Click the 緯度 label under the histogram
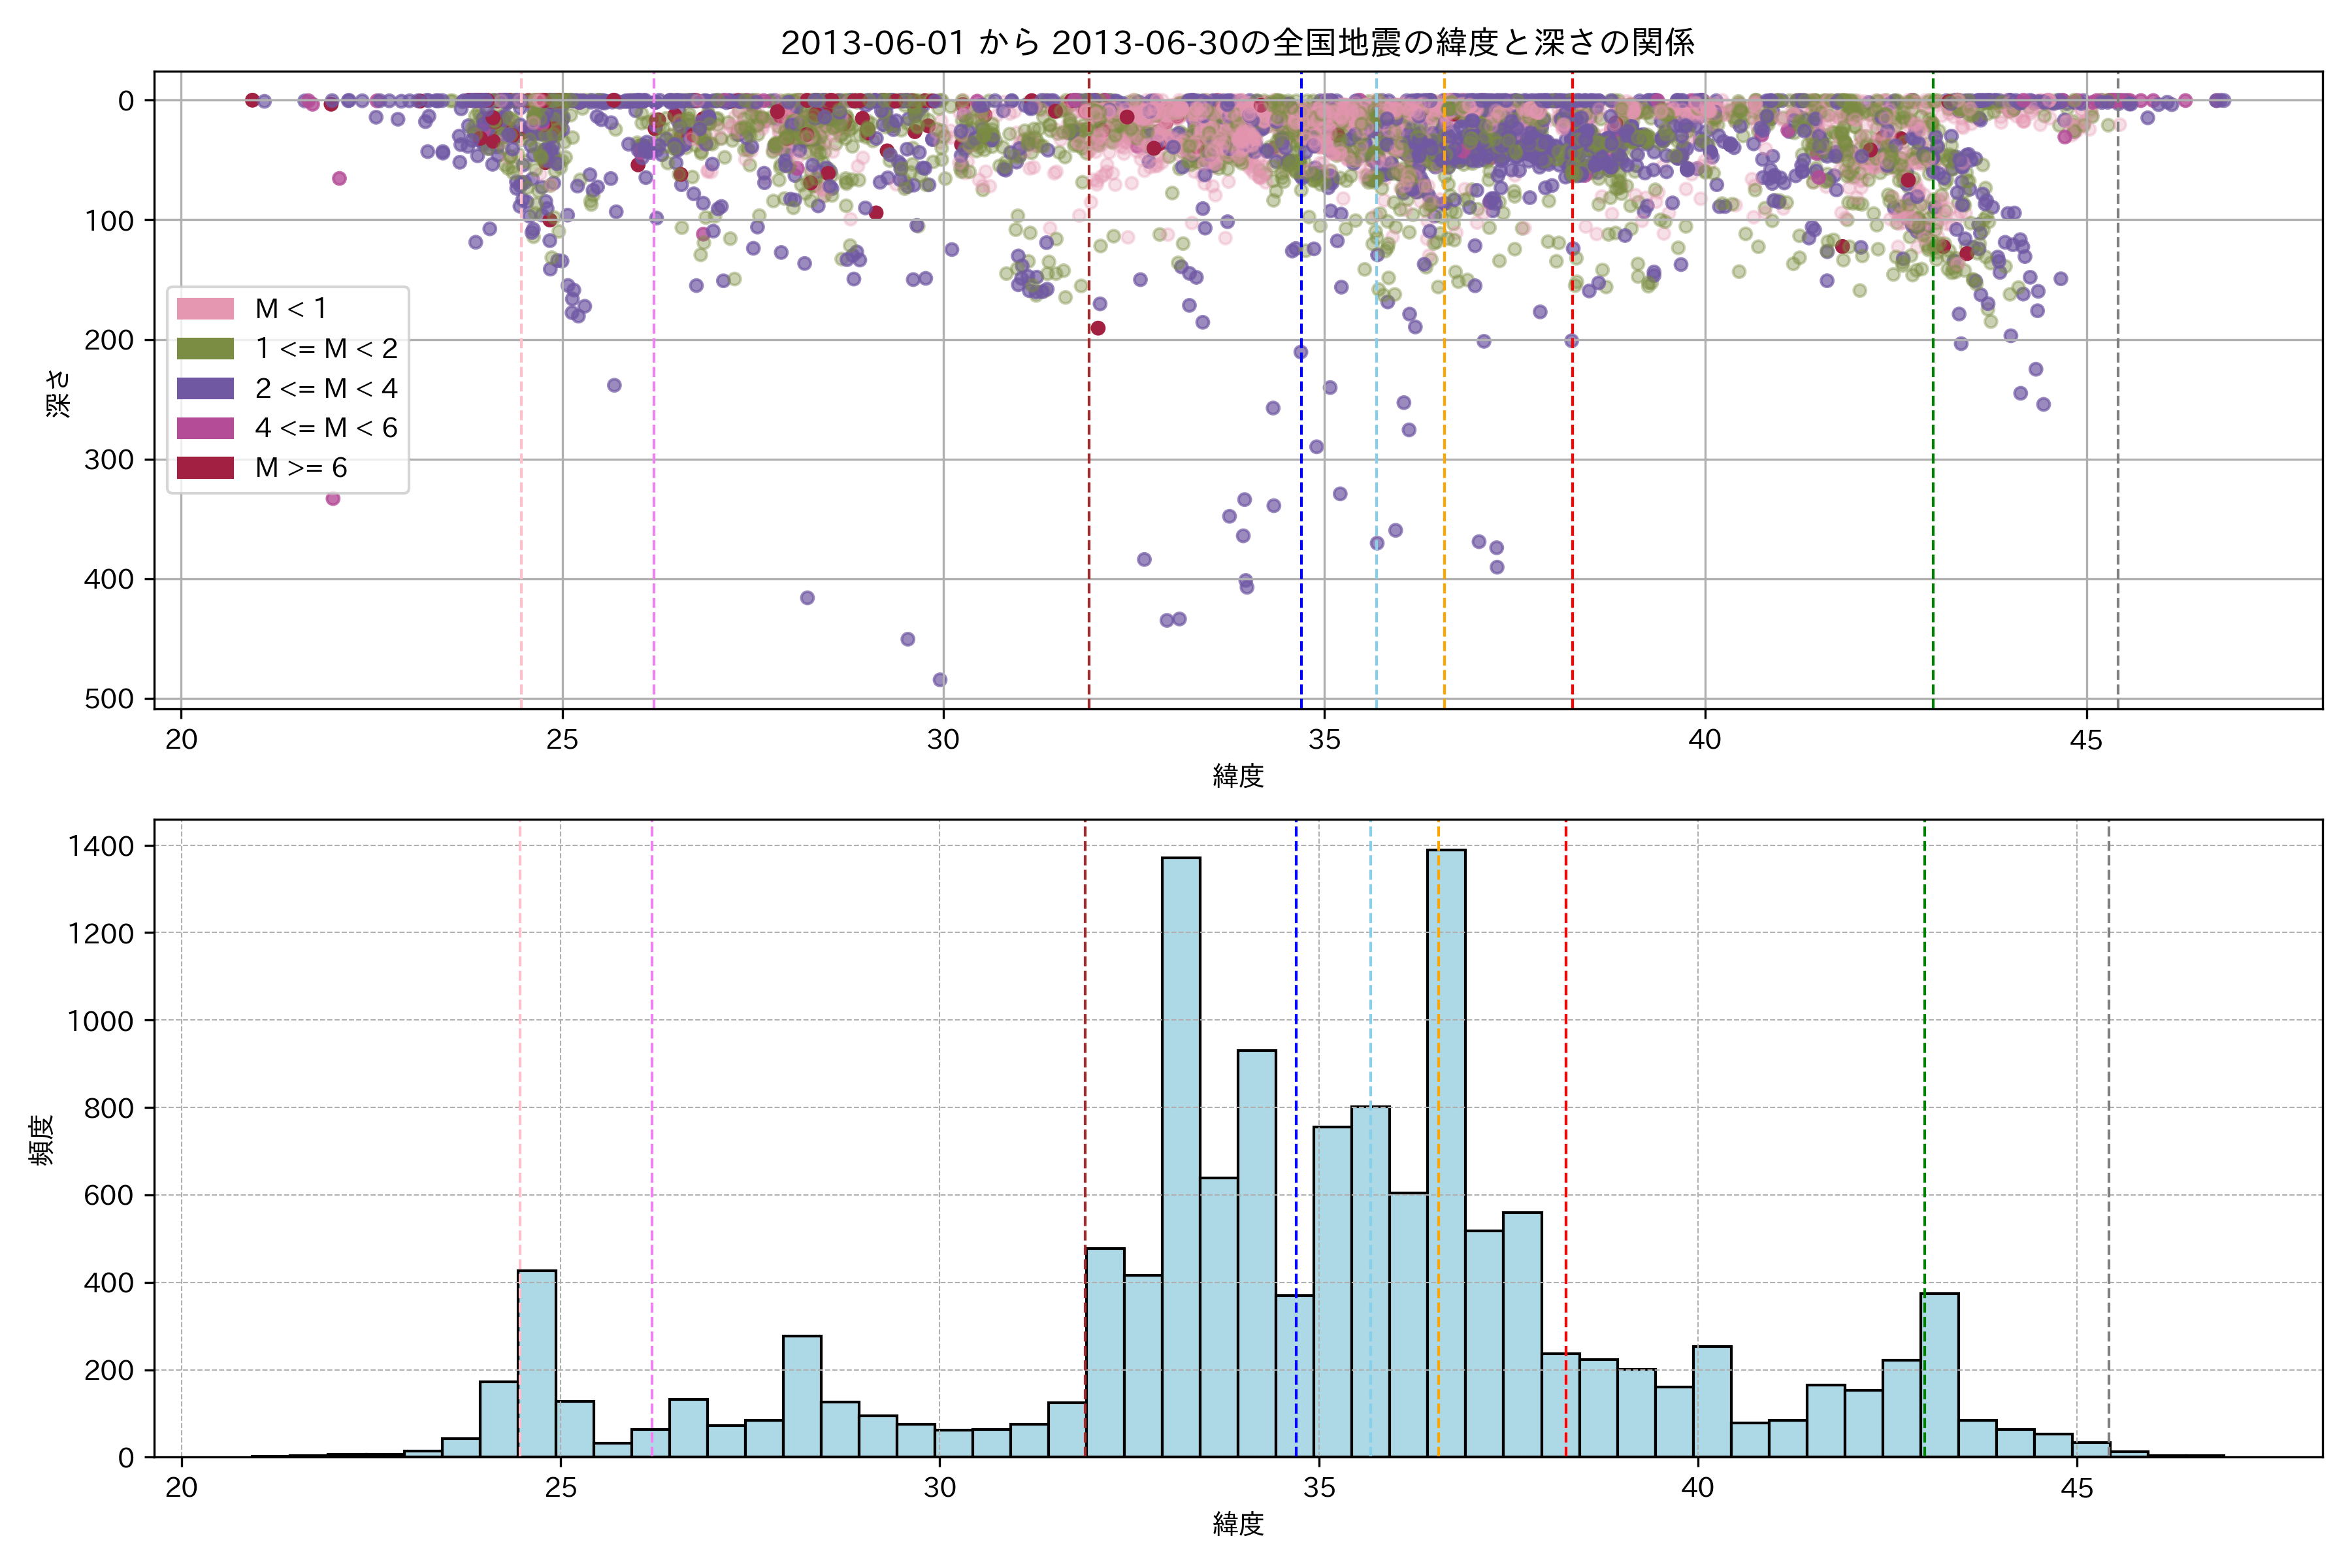The width and height of the screenshot is (2352, 1568). 1238,1524
